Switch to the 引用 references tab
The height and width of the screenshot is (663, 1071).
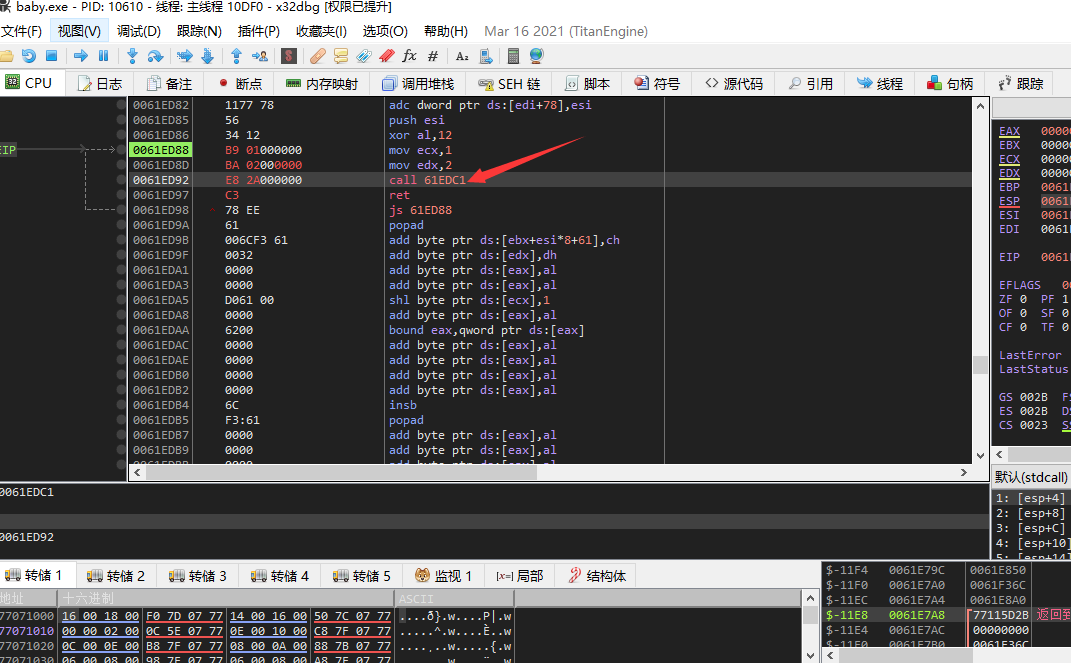point(810,83)
